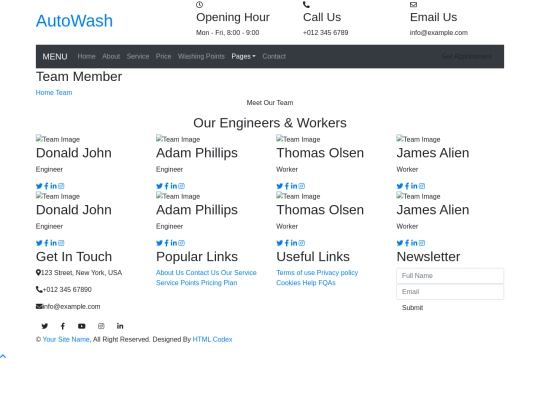Select Service in navigation bar

point(138,56)
